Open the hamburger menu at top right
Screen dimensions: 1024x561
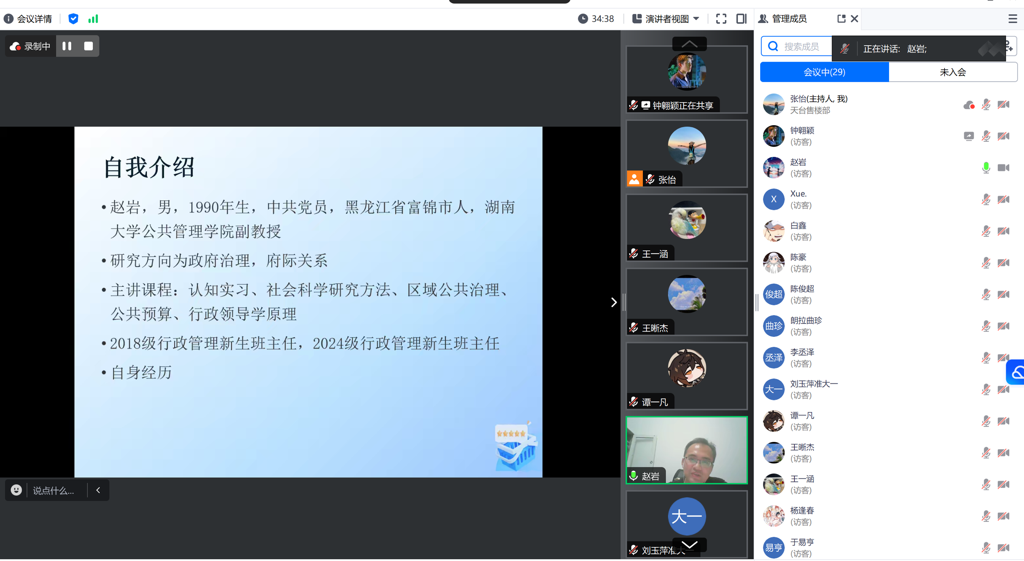pos(1012,19)
